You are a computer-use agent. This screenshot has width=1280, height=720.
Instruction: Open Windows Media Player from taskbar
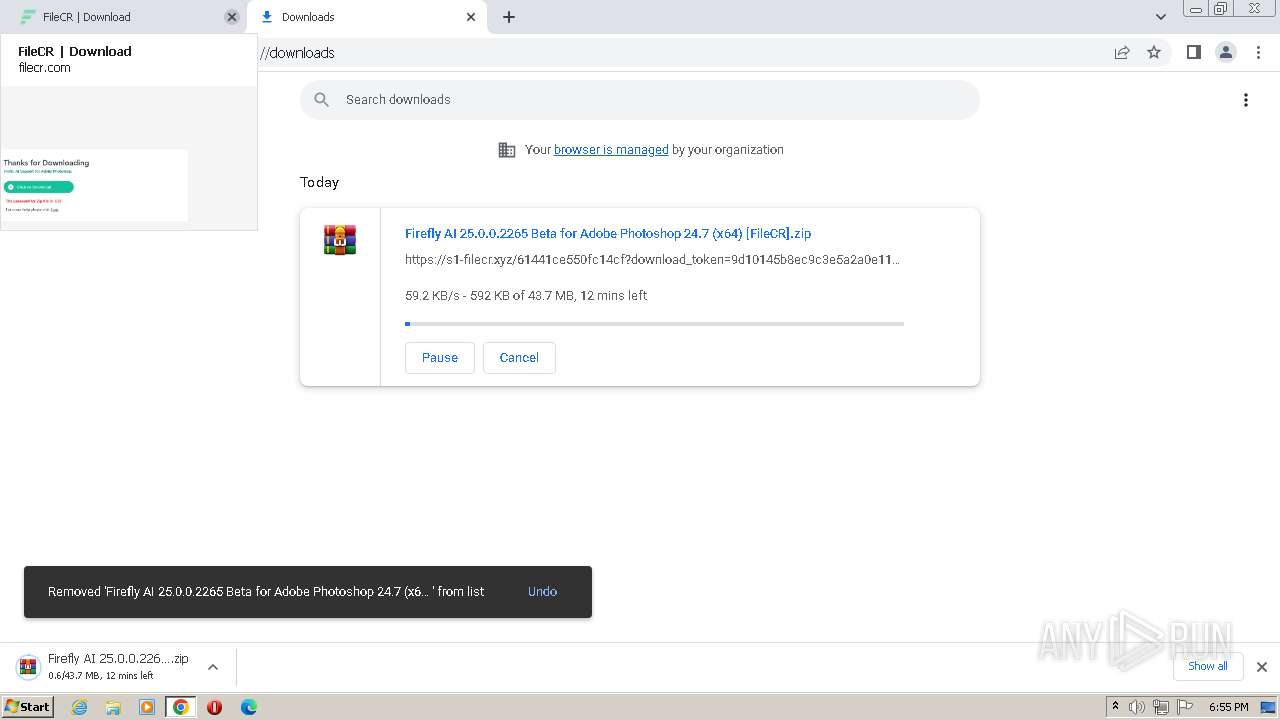147,707
